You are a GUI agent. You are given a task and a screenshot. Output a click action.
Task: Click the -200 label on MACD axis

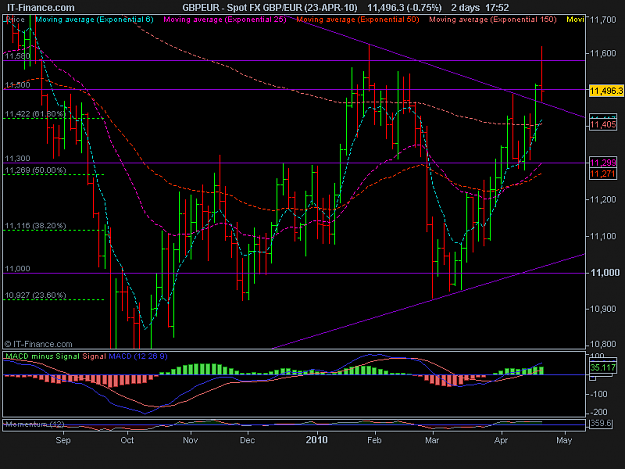[x=599, y=412]
